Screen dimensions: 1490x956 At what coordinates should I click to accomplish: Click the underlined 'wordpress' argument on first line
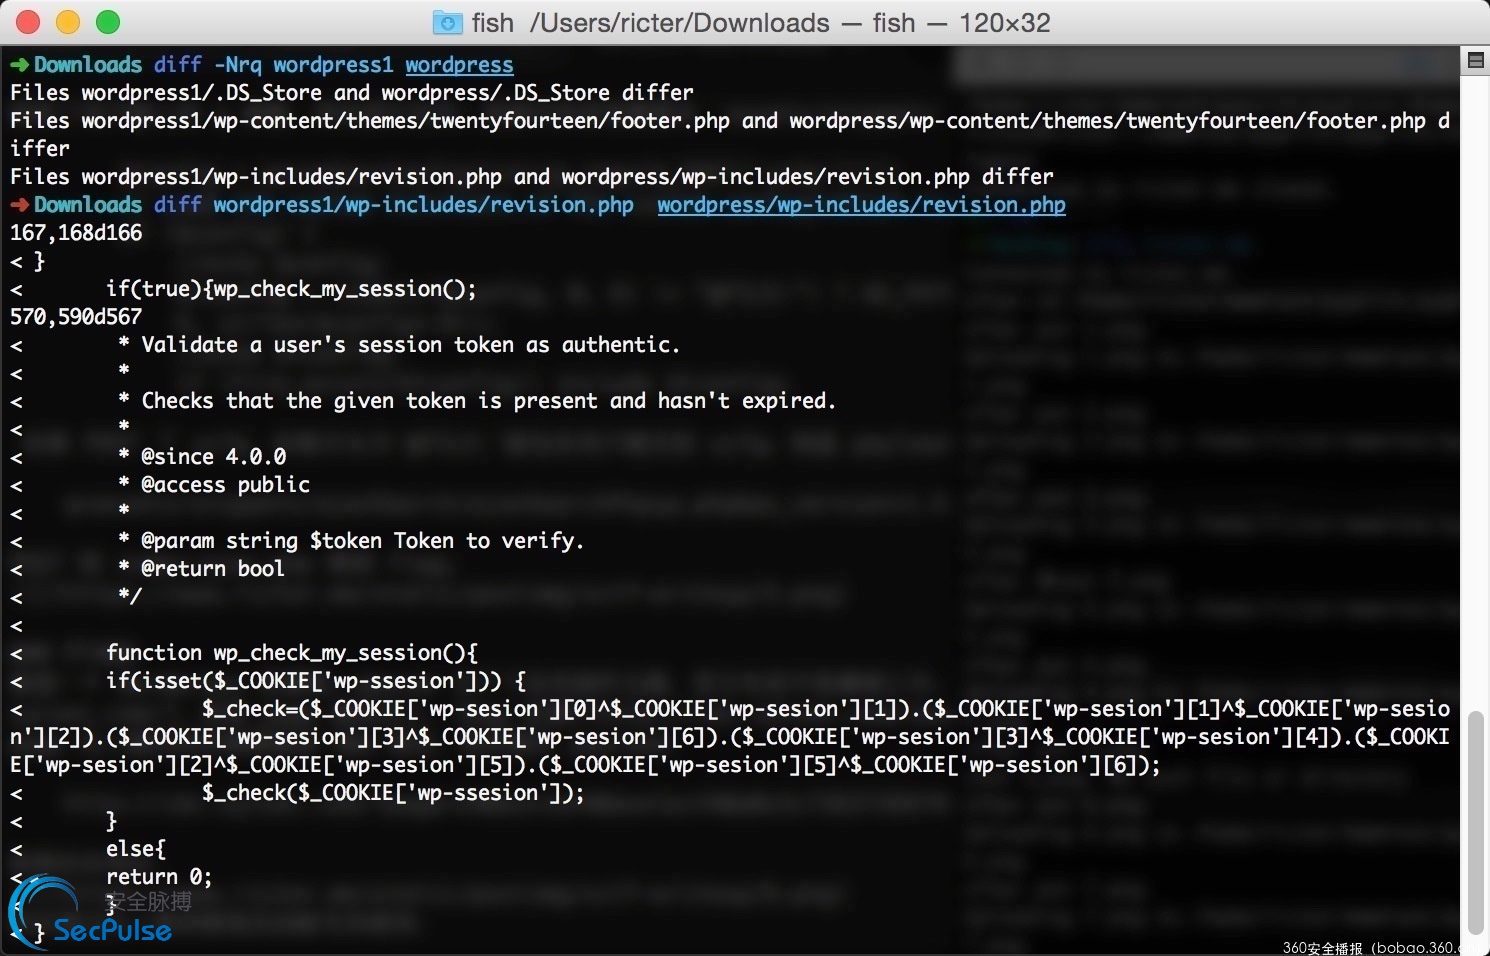459,65
